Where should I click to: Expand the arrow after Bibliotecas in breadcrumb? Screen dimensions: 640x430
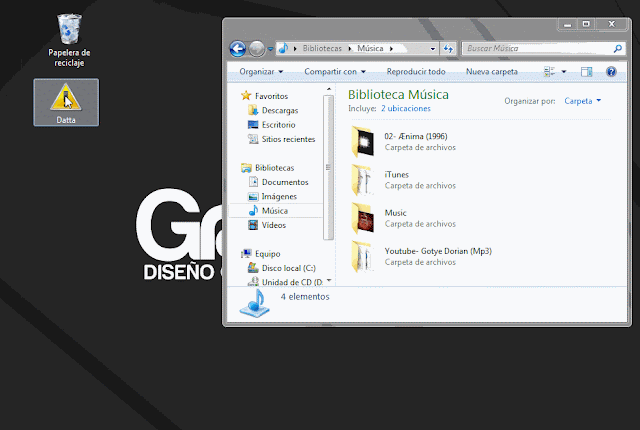click(x=350, y=49)
